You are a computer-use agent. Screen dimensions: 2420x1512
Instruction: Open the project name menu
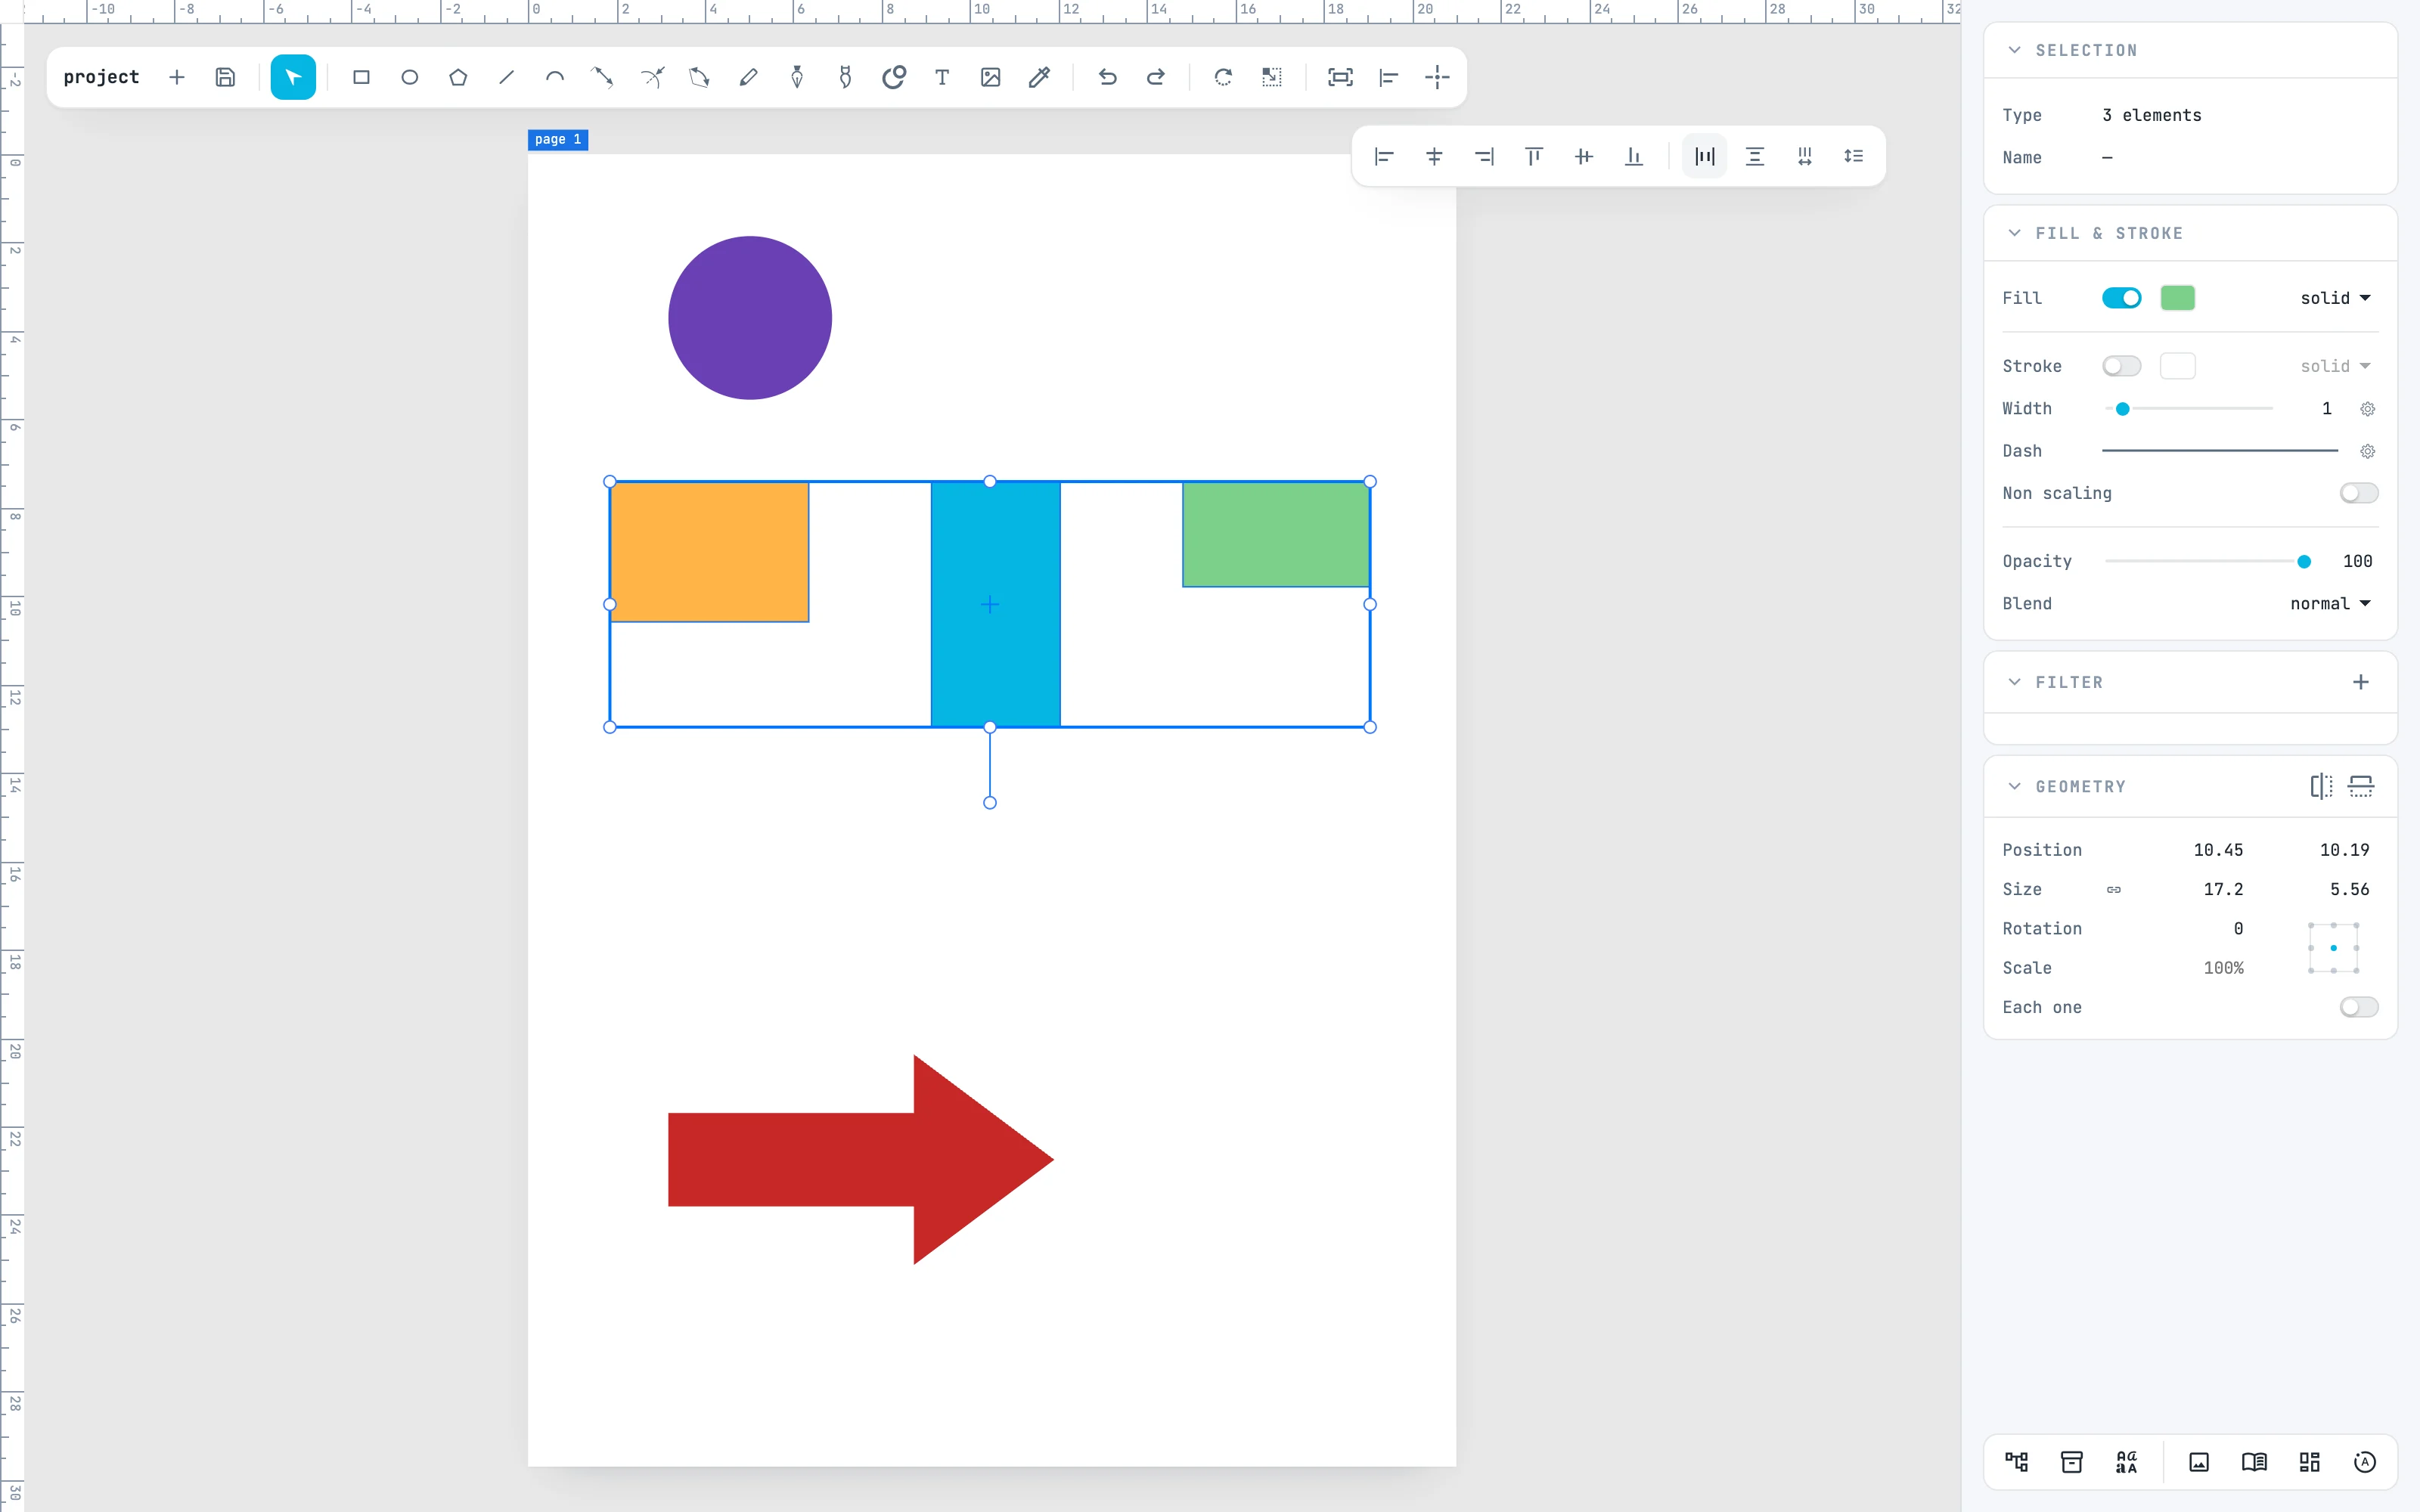pyautogui.click(x=101, y=77)
